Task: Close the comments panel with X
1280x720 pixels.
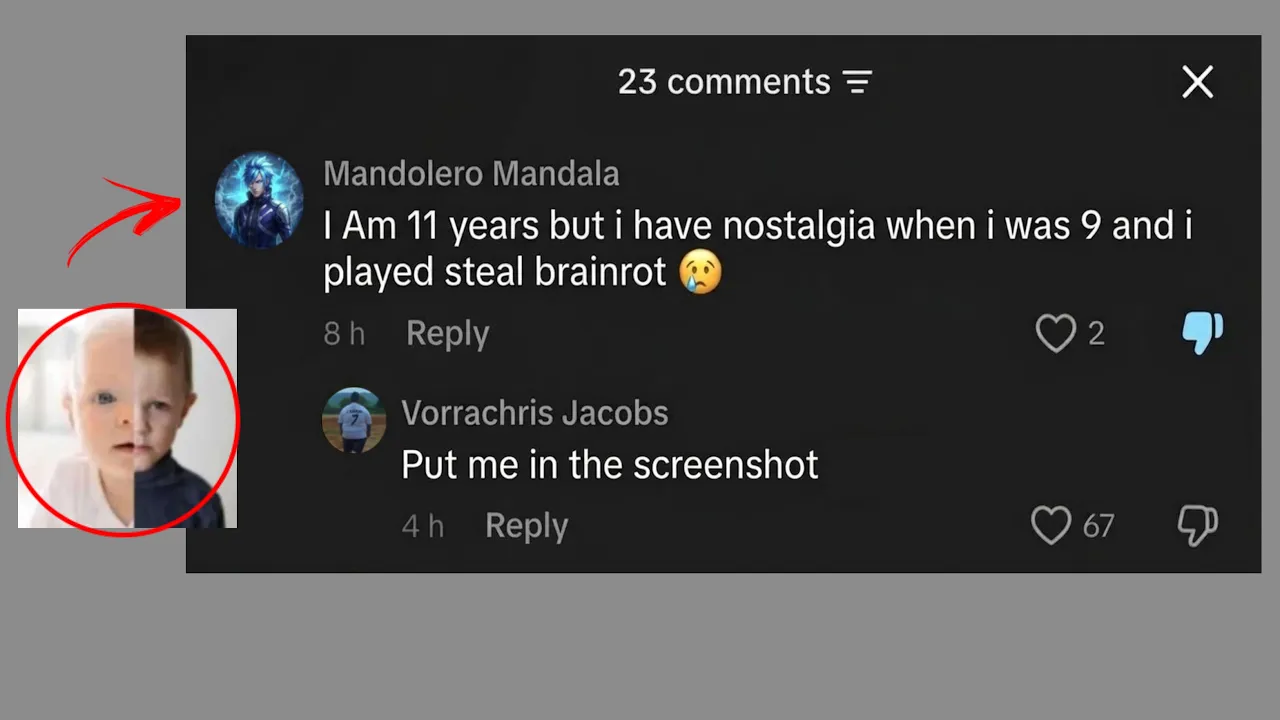Action: [x=1197, y=82]
